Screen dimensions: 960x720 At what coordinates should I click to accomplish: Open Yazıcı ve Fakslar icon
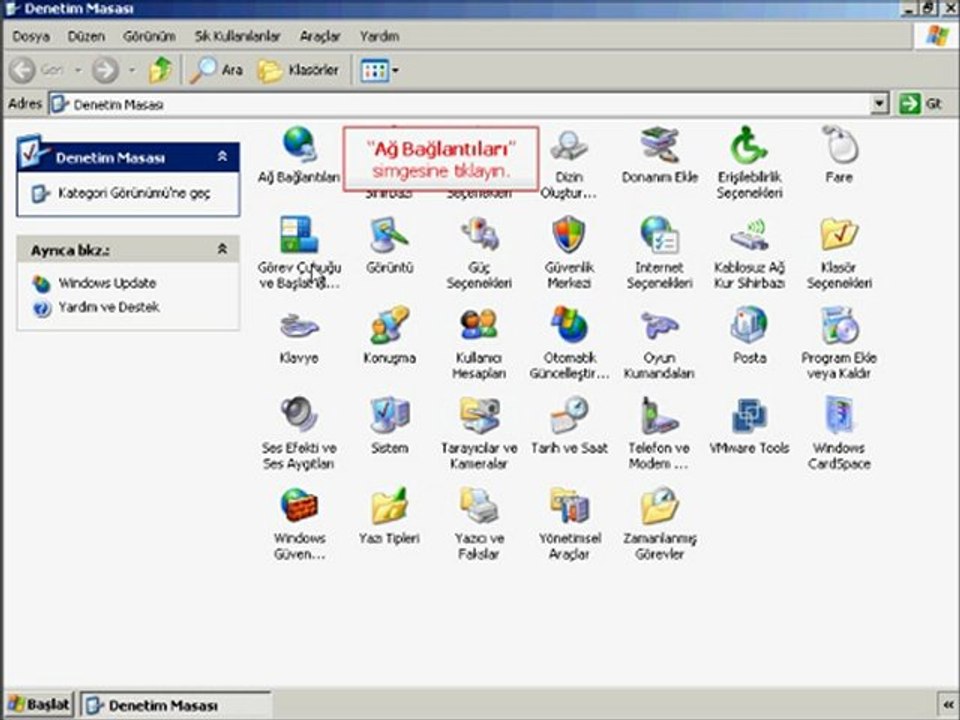pyautogui.click(x=479, y=506)
